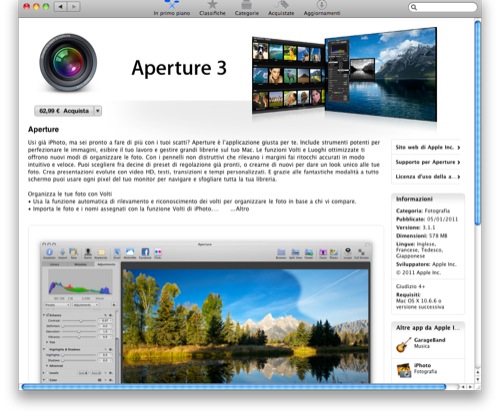500x416 pixels.
Task: Click the scroll right arrow
Action: [470, 387]
